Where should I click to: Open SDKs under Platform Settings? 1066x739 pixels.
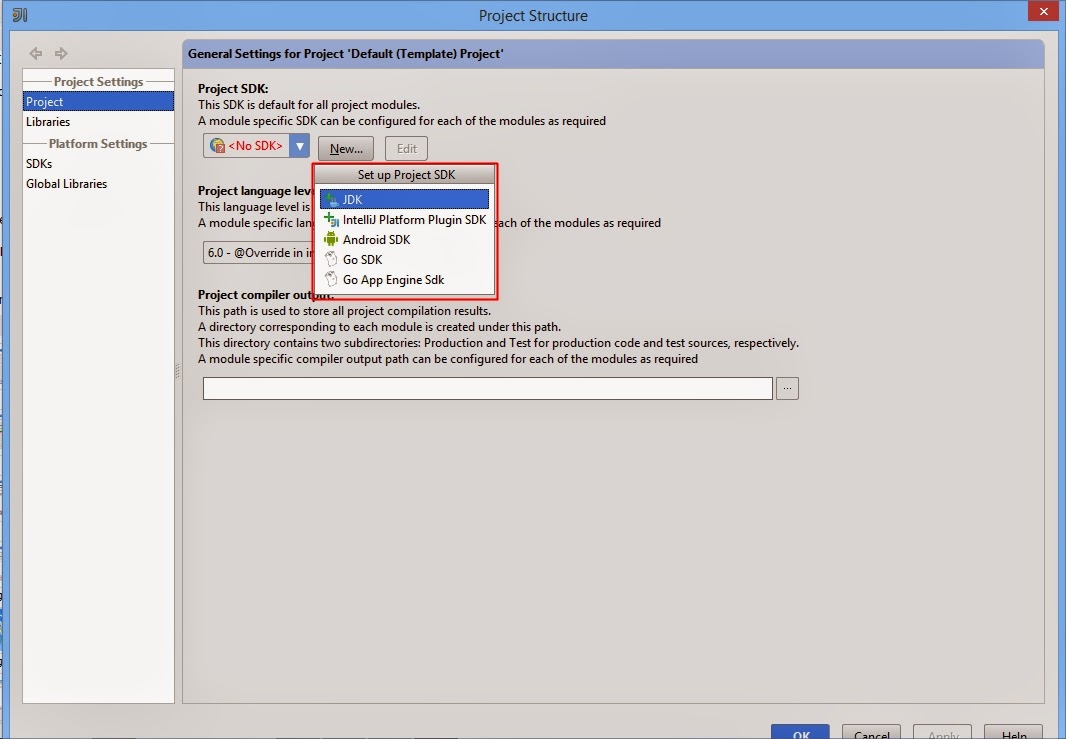pos(99,164)
